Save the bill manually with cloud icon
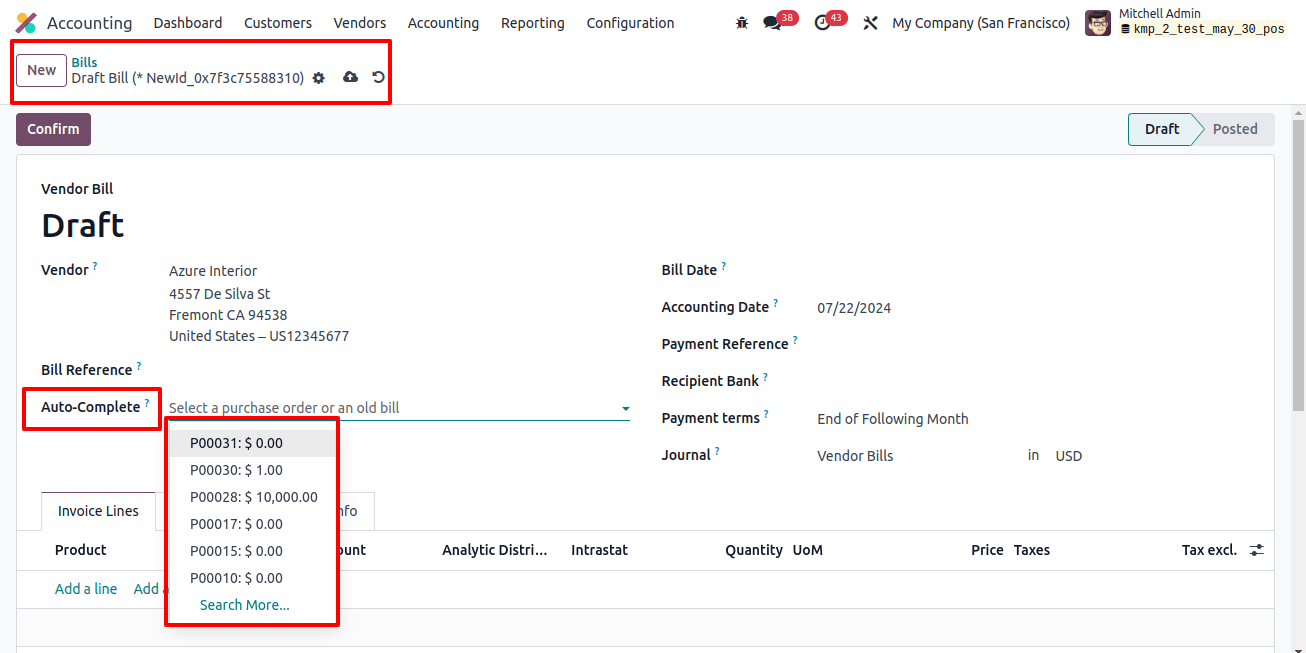This screenshot has width=1306, height=653. pyautogui.click(x=350, y=77)
